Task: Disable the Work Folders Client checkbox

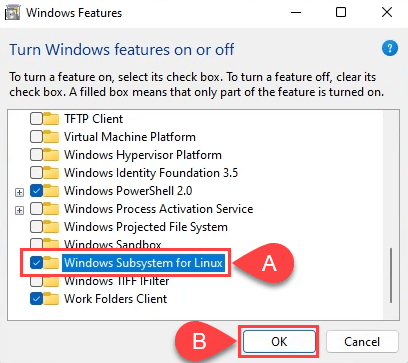Action: [x=36, y=299]
